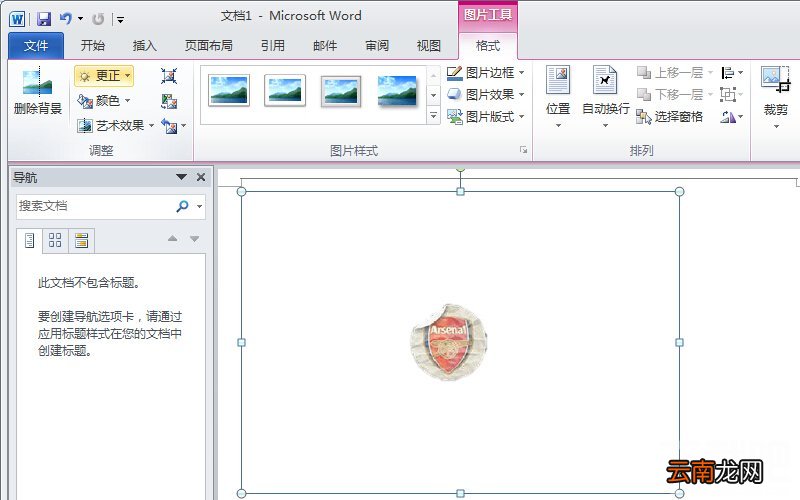Image resolution: width=800 pixels, height=500 pixels.
Task: Switch to the 插入 tab
Action: pos(144,45)
